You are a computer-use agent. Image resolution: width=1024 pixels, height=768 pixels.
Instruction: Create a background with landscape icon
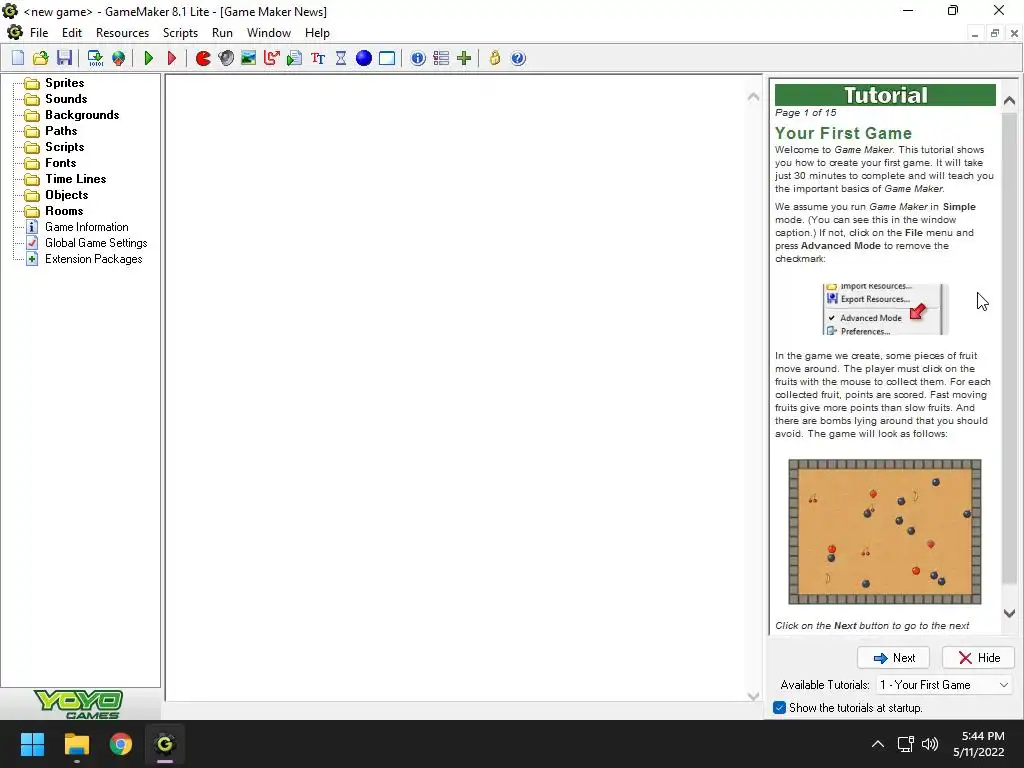[248, 58]
